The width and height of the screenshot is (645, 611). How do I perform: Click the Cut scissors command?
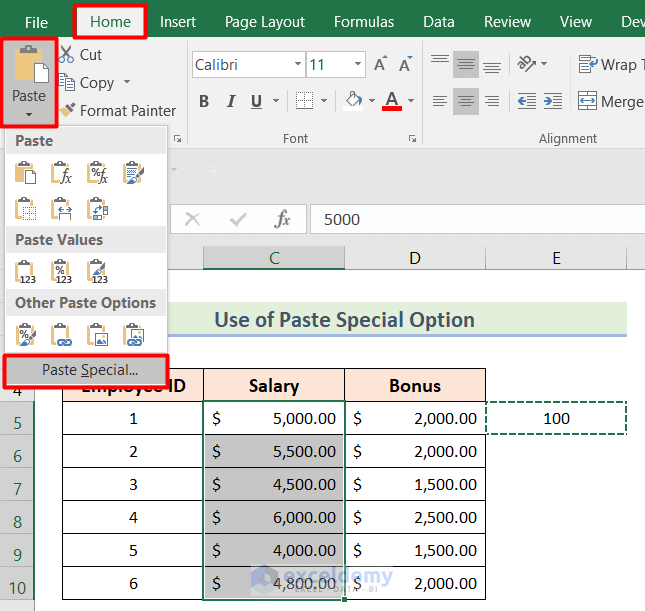(81, 55)
